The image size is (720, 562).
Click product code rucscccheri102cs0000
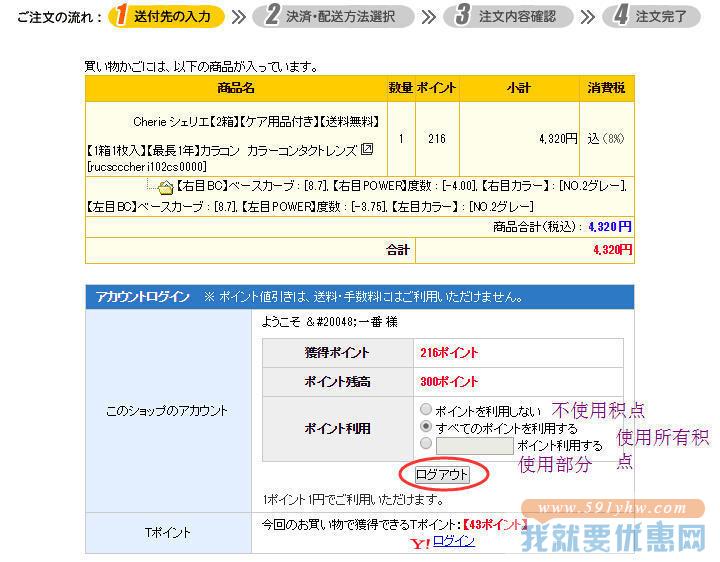point(147,167)
